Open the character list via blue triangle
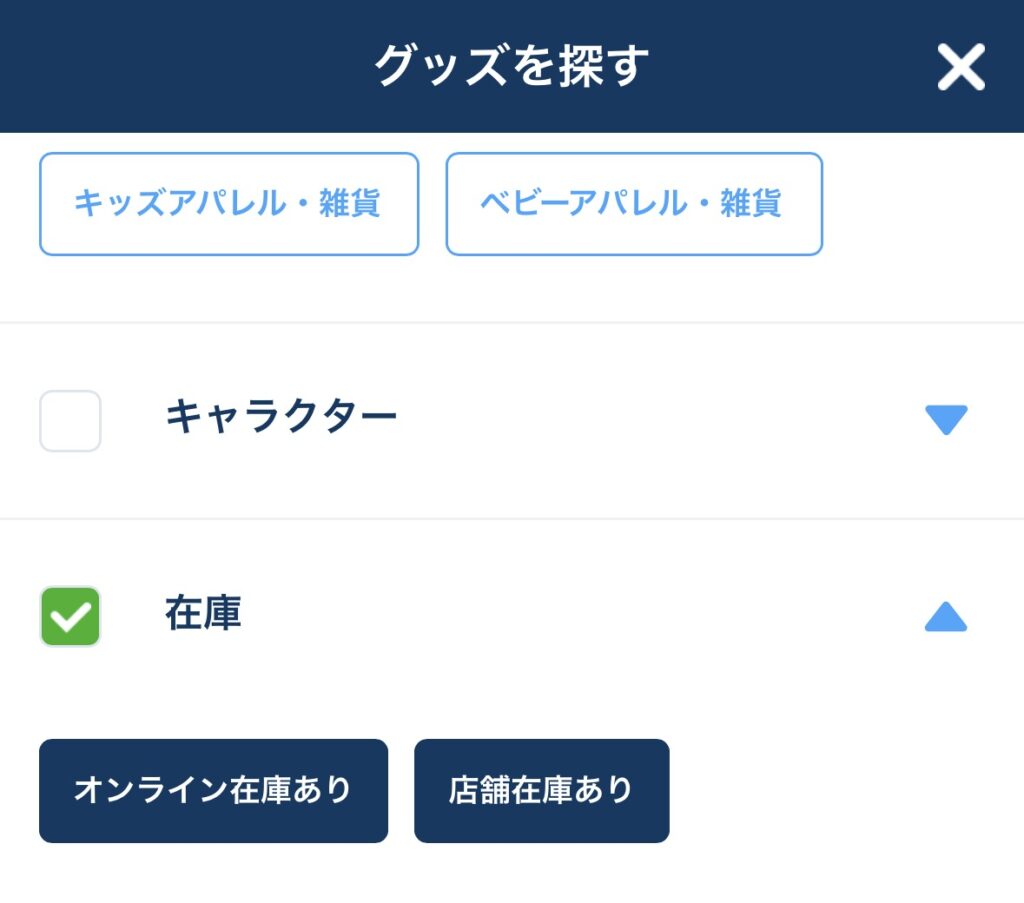Screen dimensions: 1024x903 click(x=944, y=421)
